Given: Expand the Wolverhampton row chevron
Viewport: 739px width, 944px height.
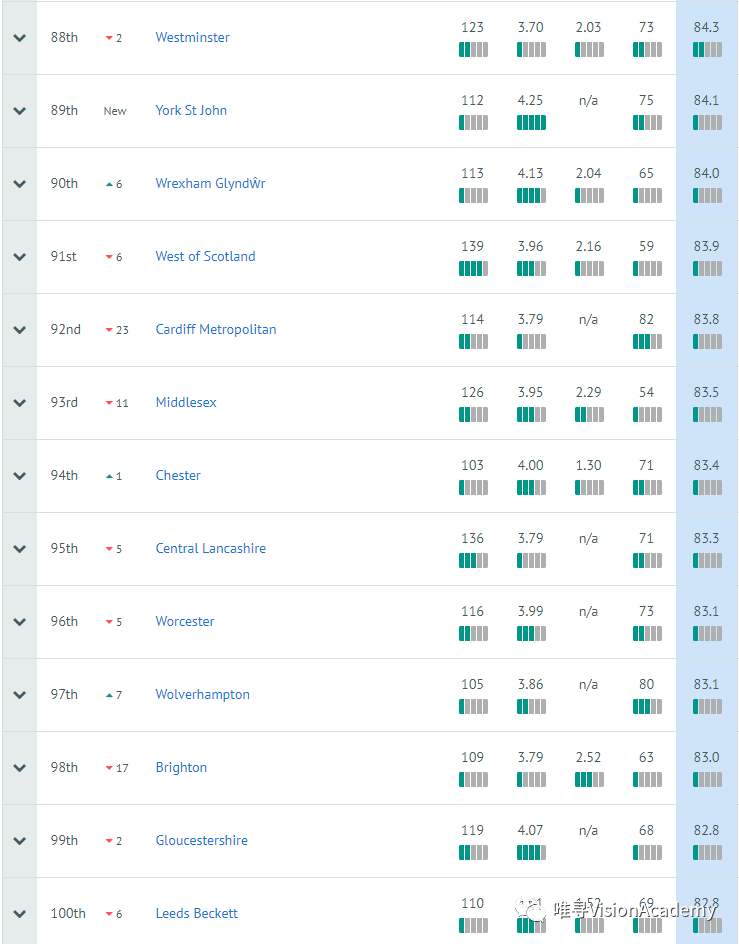Looking at the screenshot, I should click(x=20, y=695).
